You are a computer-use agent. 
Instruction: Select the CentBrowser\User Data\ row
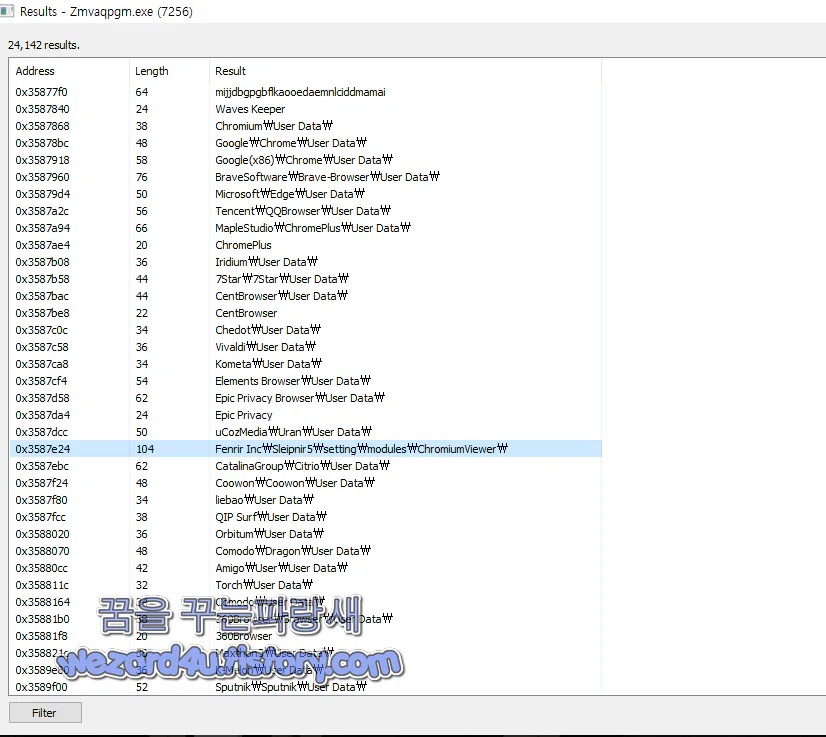[306, 296]
